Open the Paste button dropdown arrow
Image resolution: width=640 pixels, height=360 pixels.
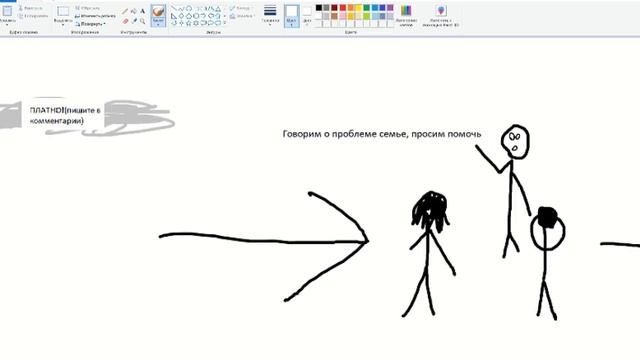[x=7, y=24]
